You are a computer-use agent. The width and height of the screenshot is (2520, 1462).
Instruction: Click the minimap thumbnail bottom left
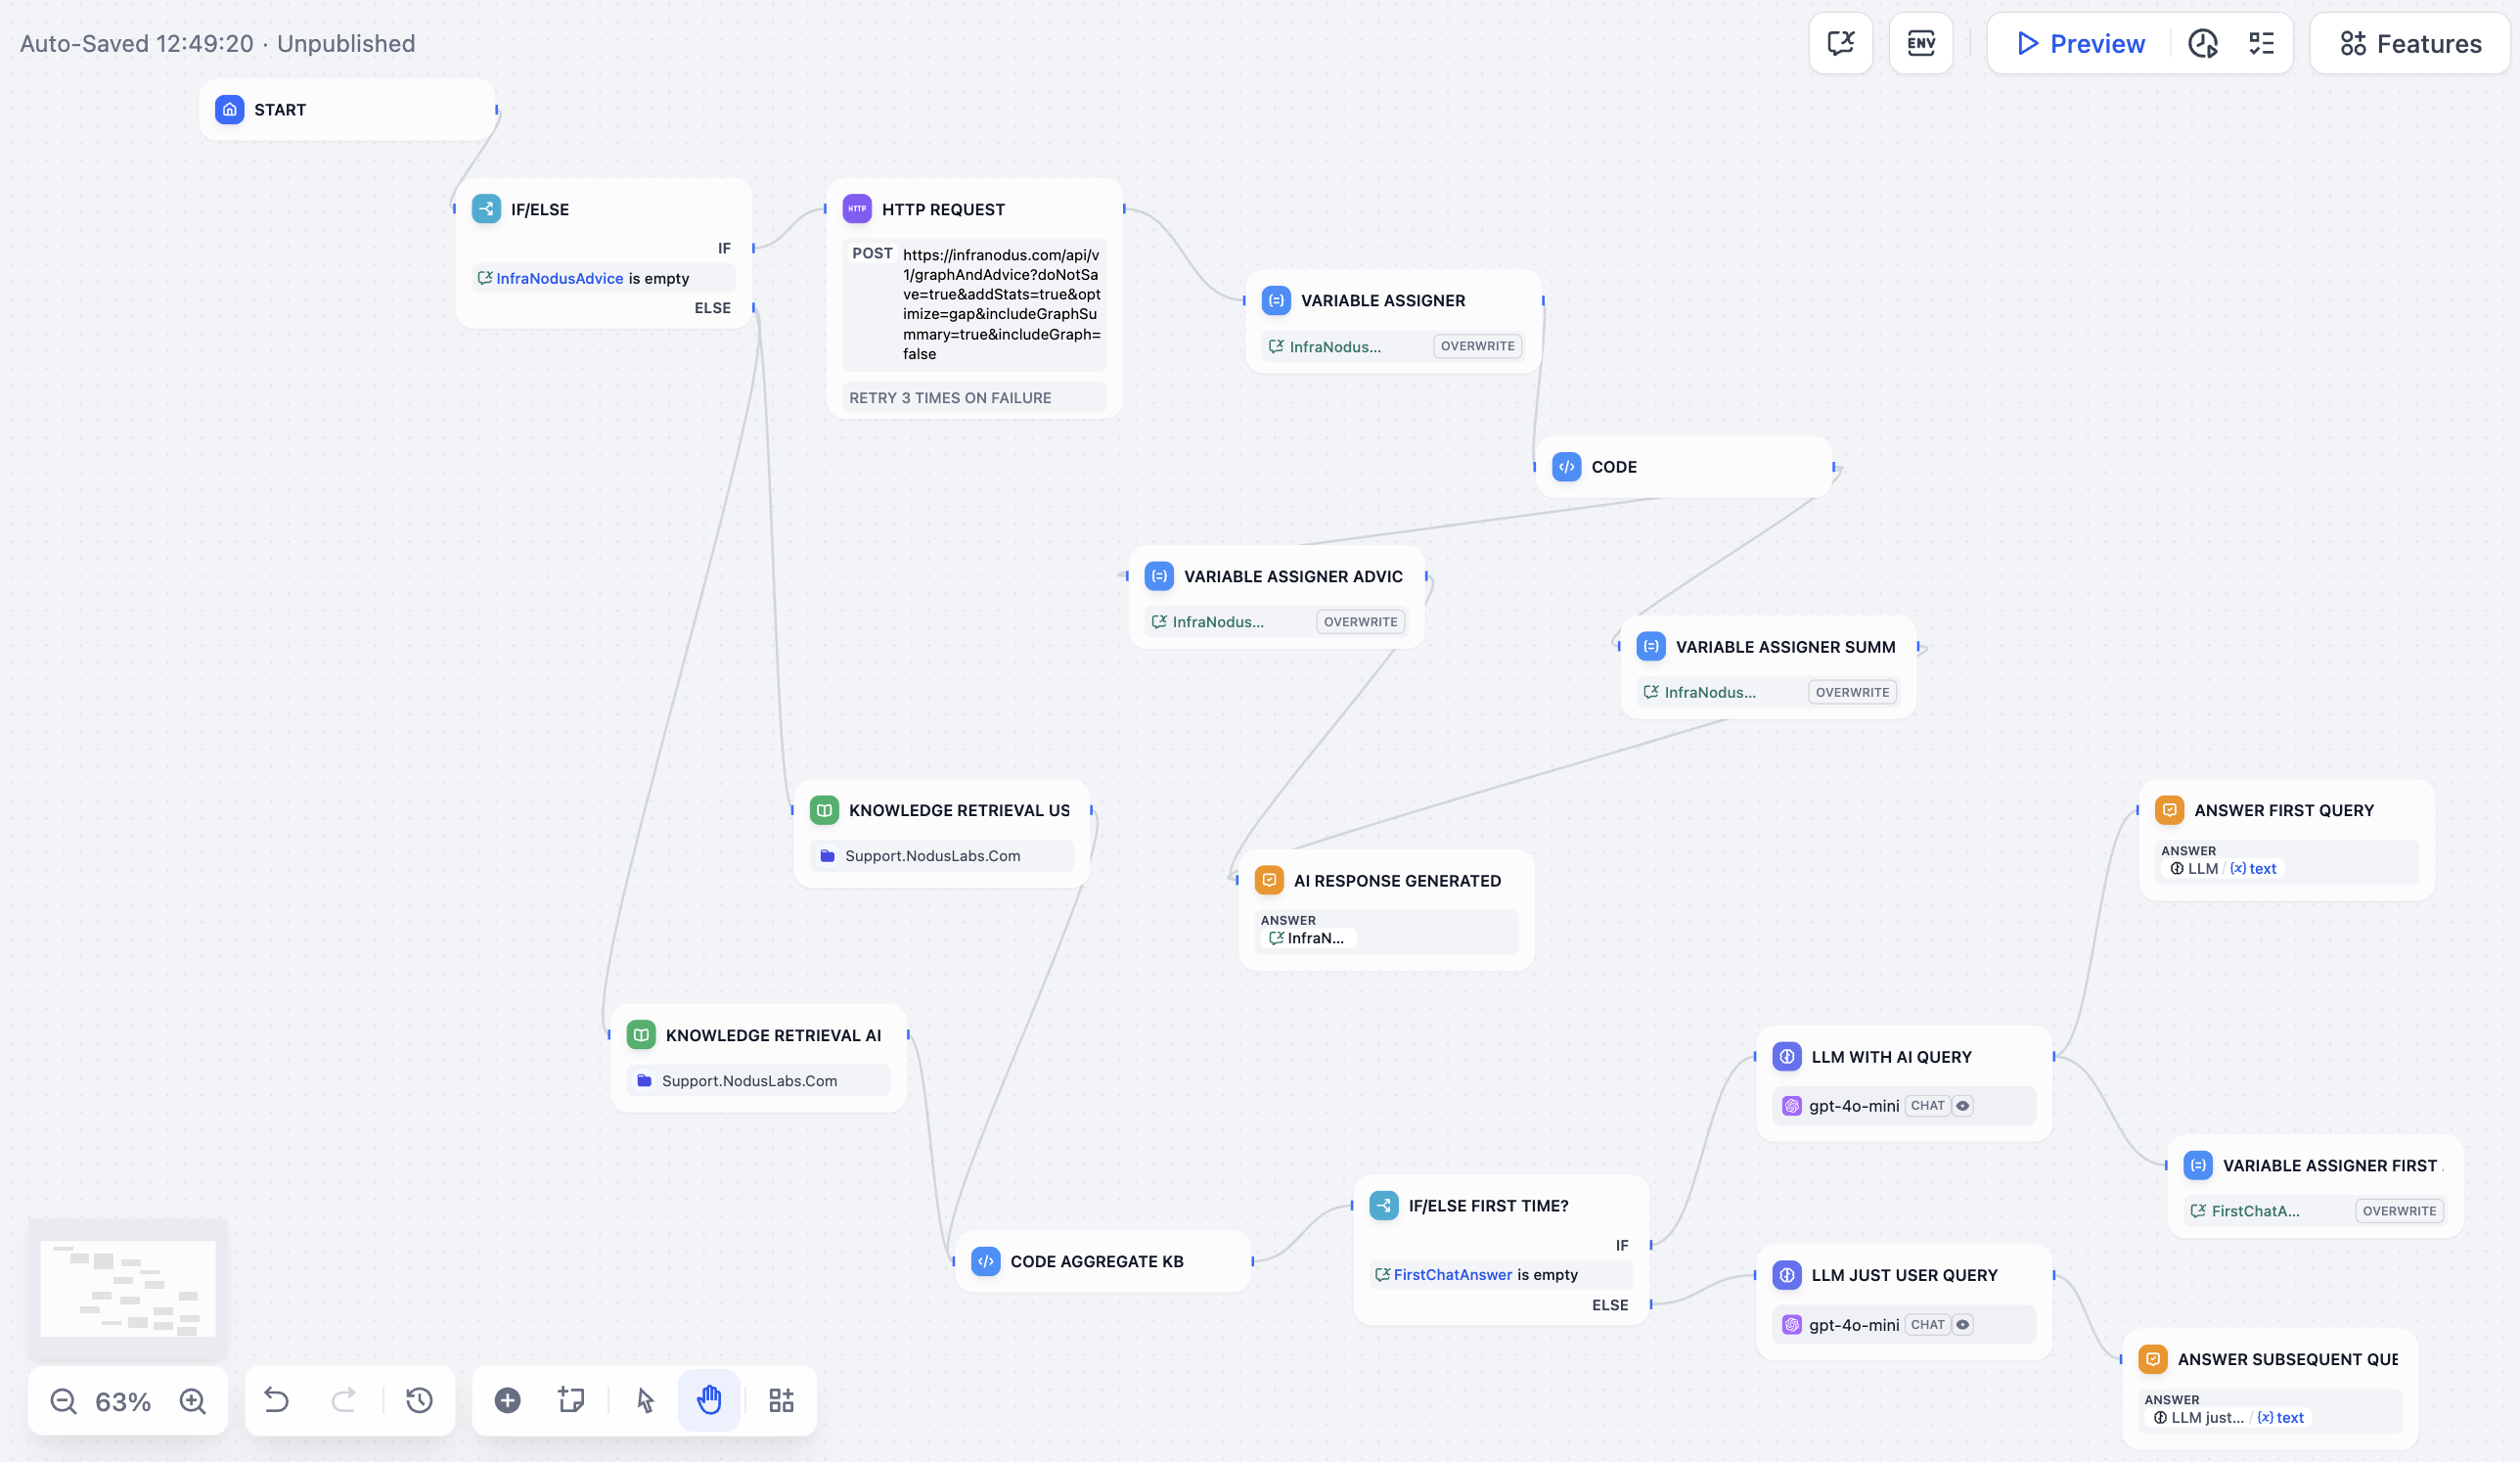pyautogui.click(x=127, y=1290)
